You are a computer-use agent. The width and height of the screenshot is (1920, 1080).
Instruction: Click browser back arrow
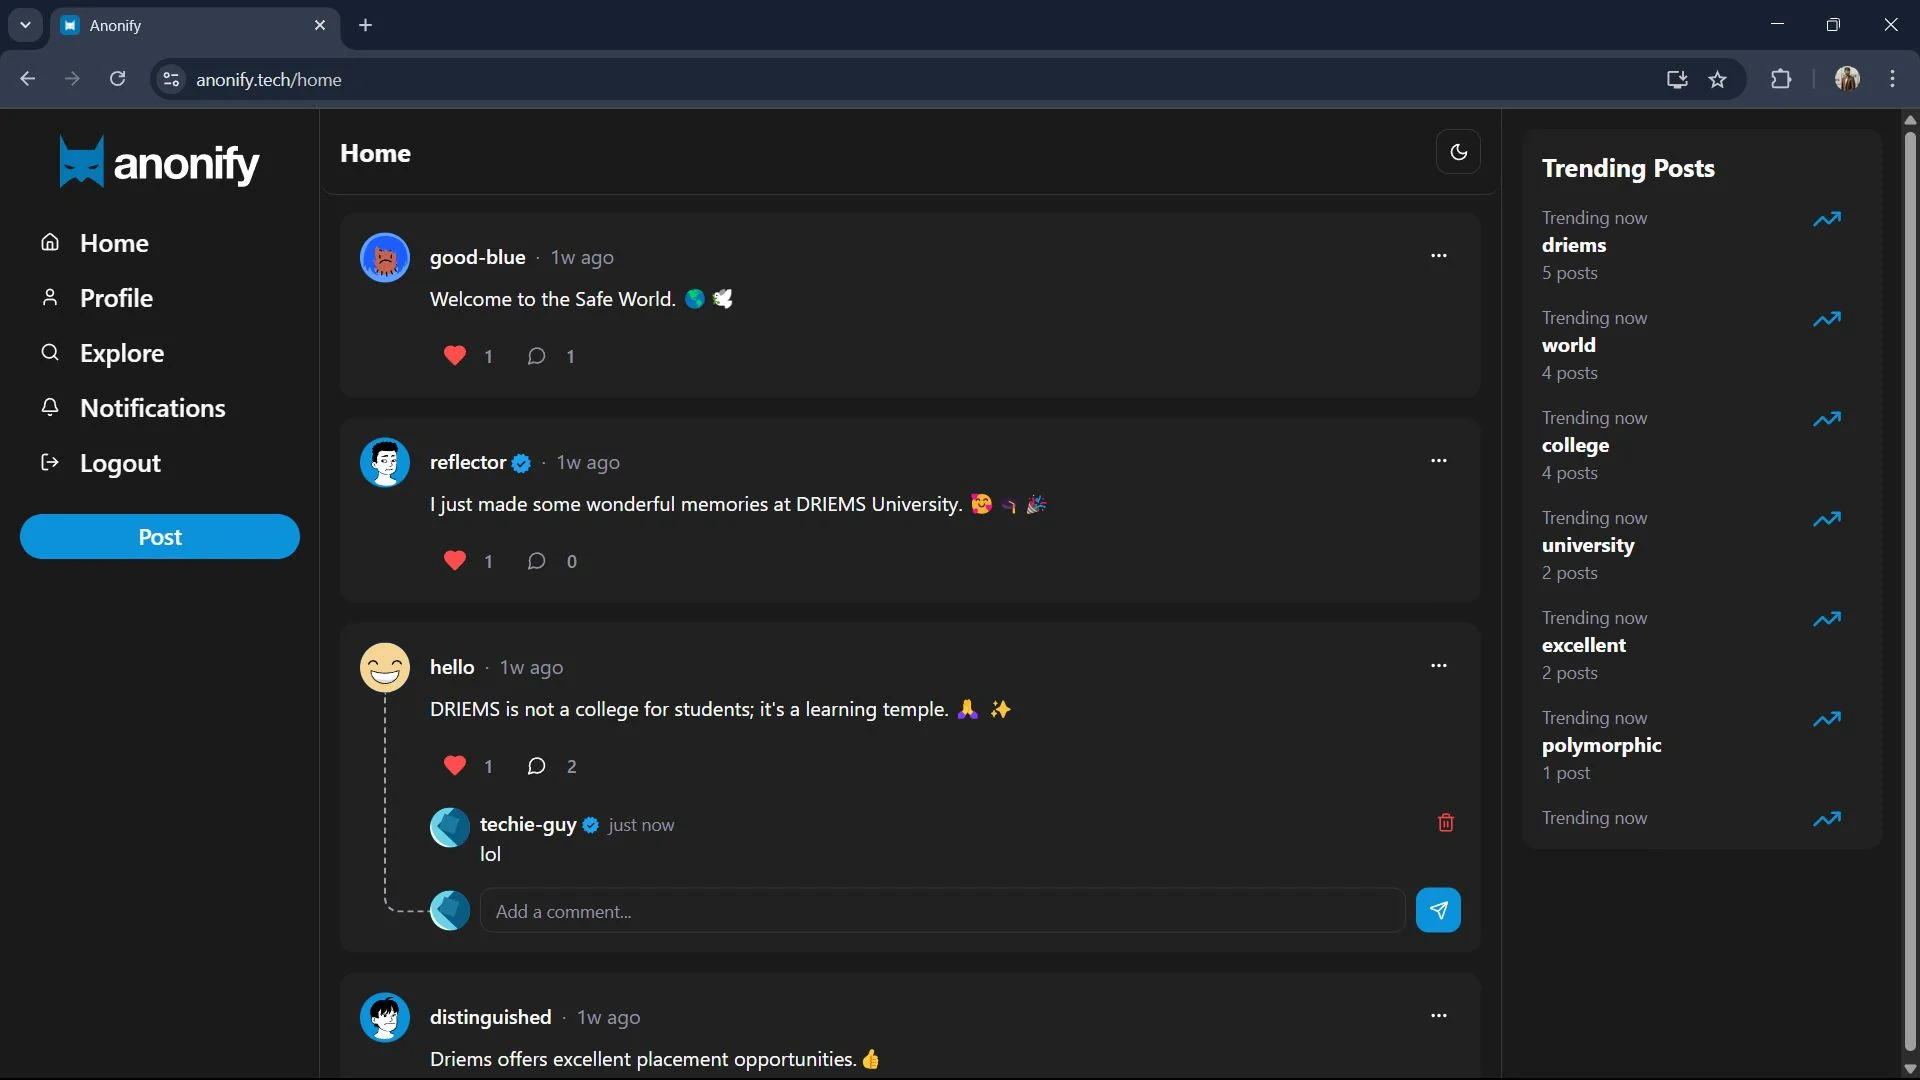point(27,79)
